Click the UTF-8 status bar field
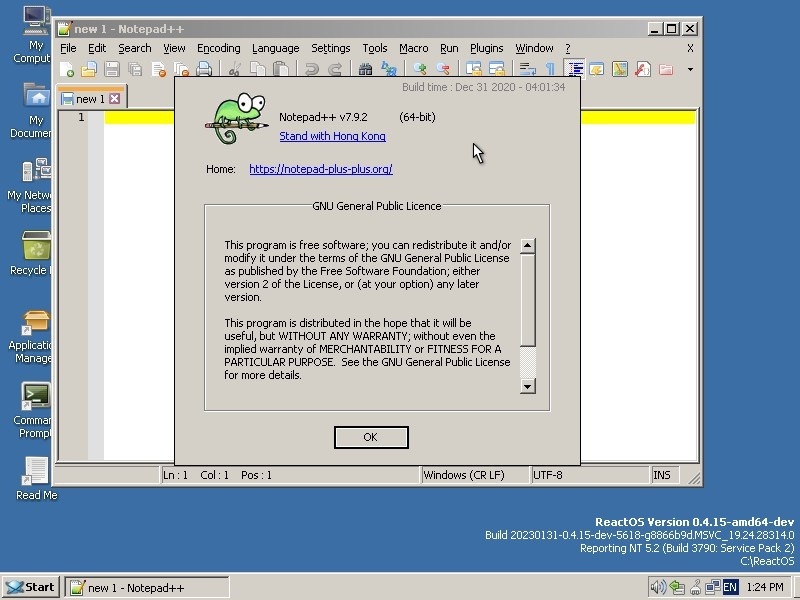The height and width of the screenshot is (600, 800). pos(590,475)
